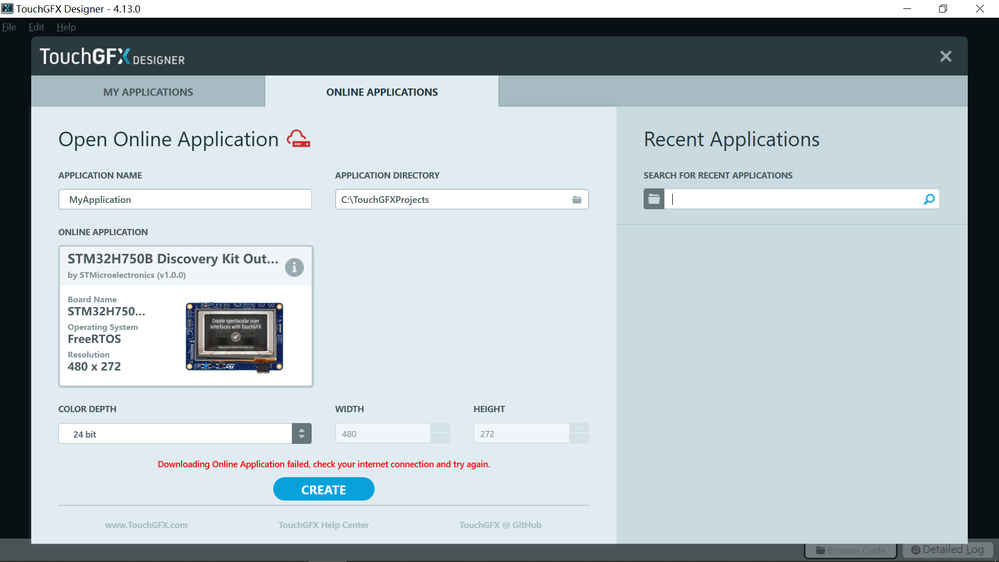999x562 pixels.
Task: Click the 480 x 272 resolution text
Action: pyautogui.click(x=94, y=366)
